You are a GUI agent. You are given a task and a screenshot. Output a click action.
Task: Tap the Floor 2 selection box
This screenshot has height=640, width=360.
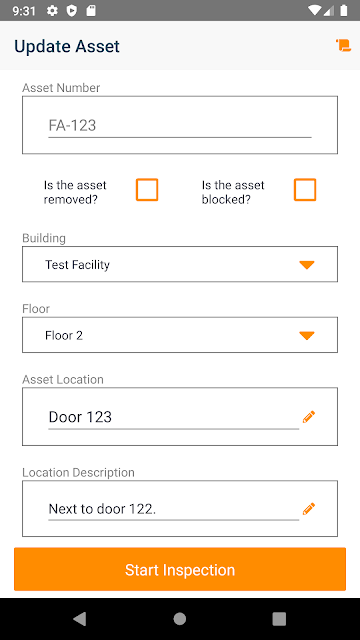click(x=180, y=335)
